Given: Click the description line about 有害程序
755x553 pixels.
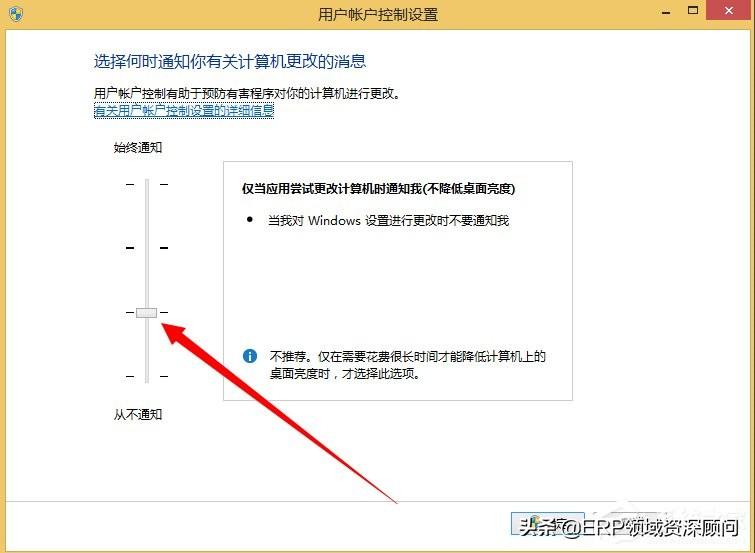Looking at the screenshot, I should click(247, 93).
